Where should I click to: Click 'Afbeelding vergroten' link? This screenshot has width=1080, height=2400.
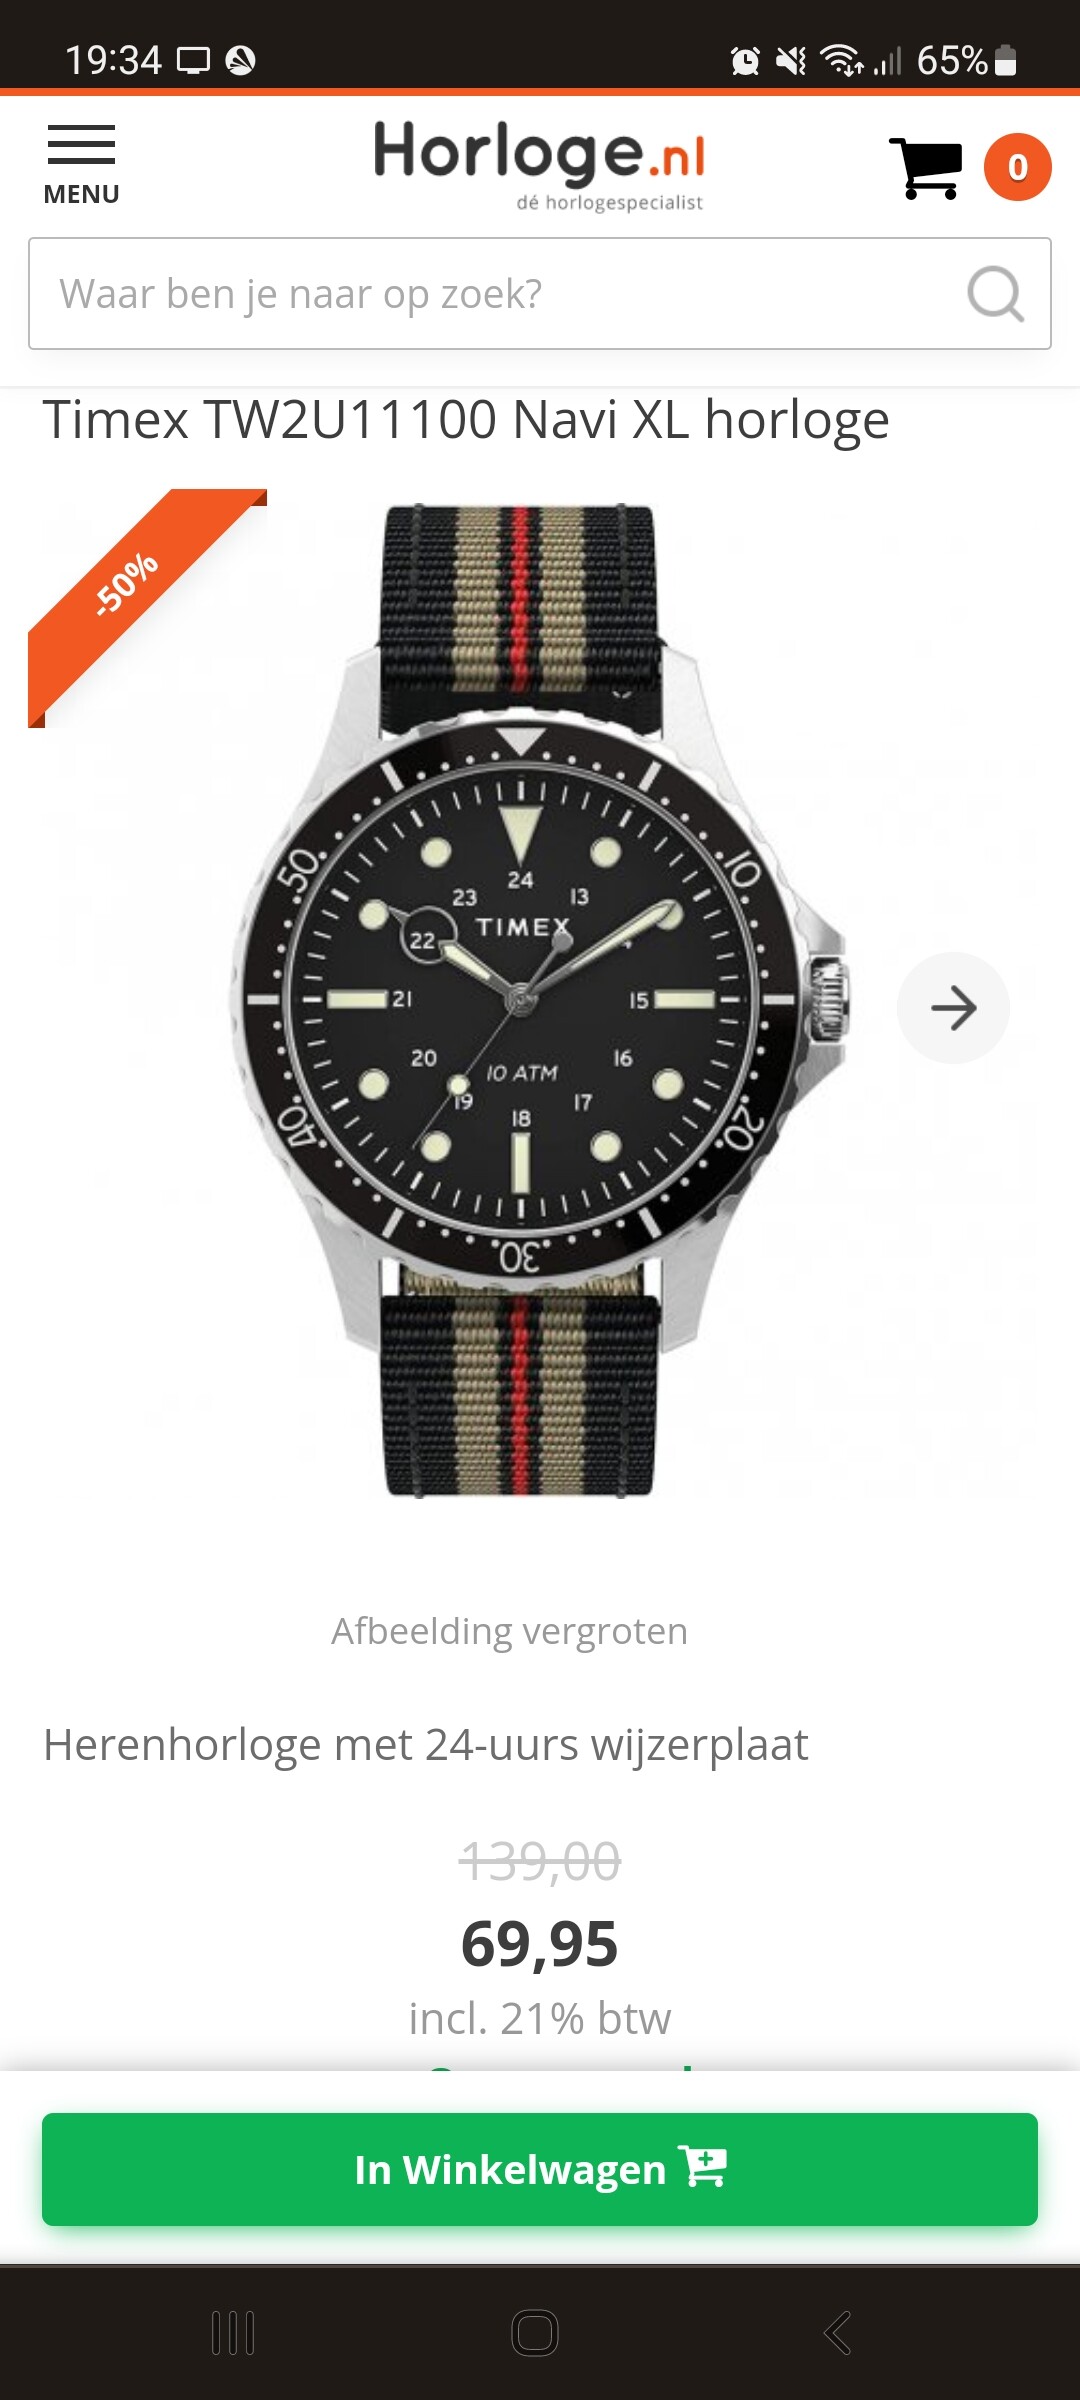tap(510, 1631)
